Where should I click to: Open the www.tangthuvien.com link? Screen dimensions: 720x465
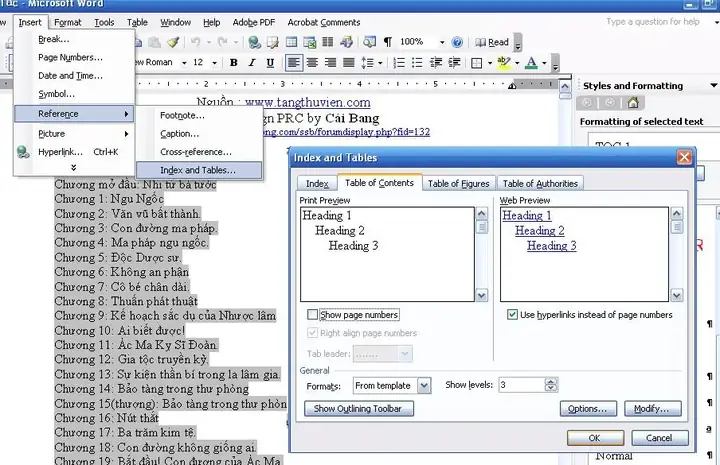point(307,102)
